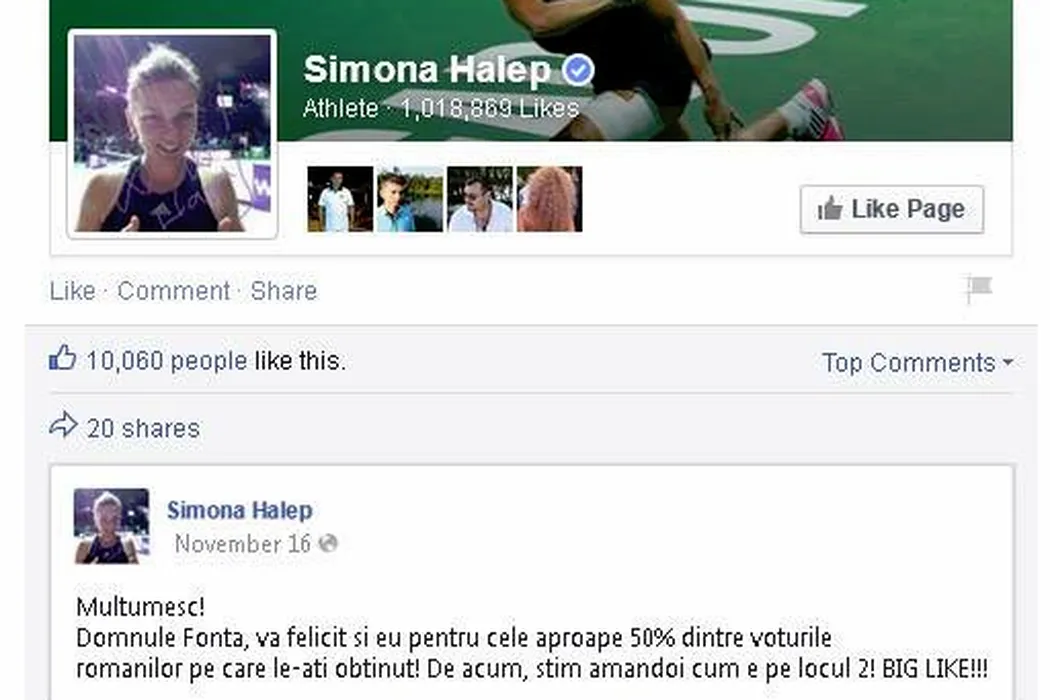
Task: Click the Comment link under the page card
Action: click(173, 291)
